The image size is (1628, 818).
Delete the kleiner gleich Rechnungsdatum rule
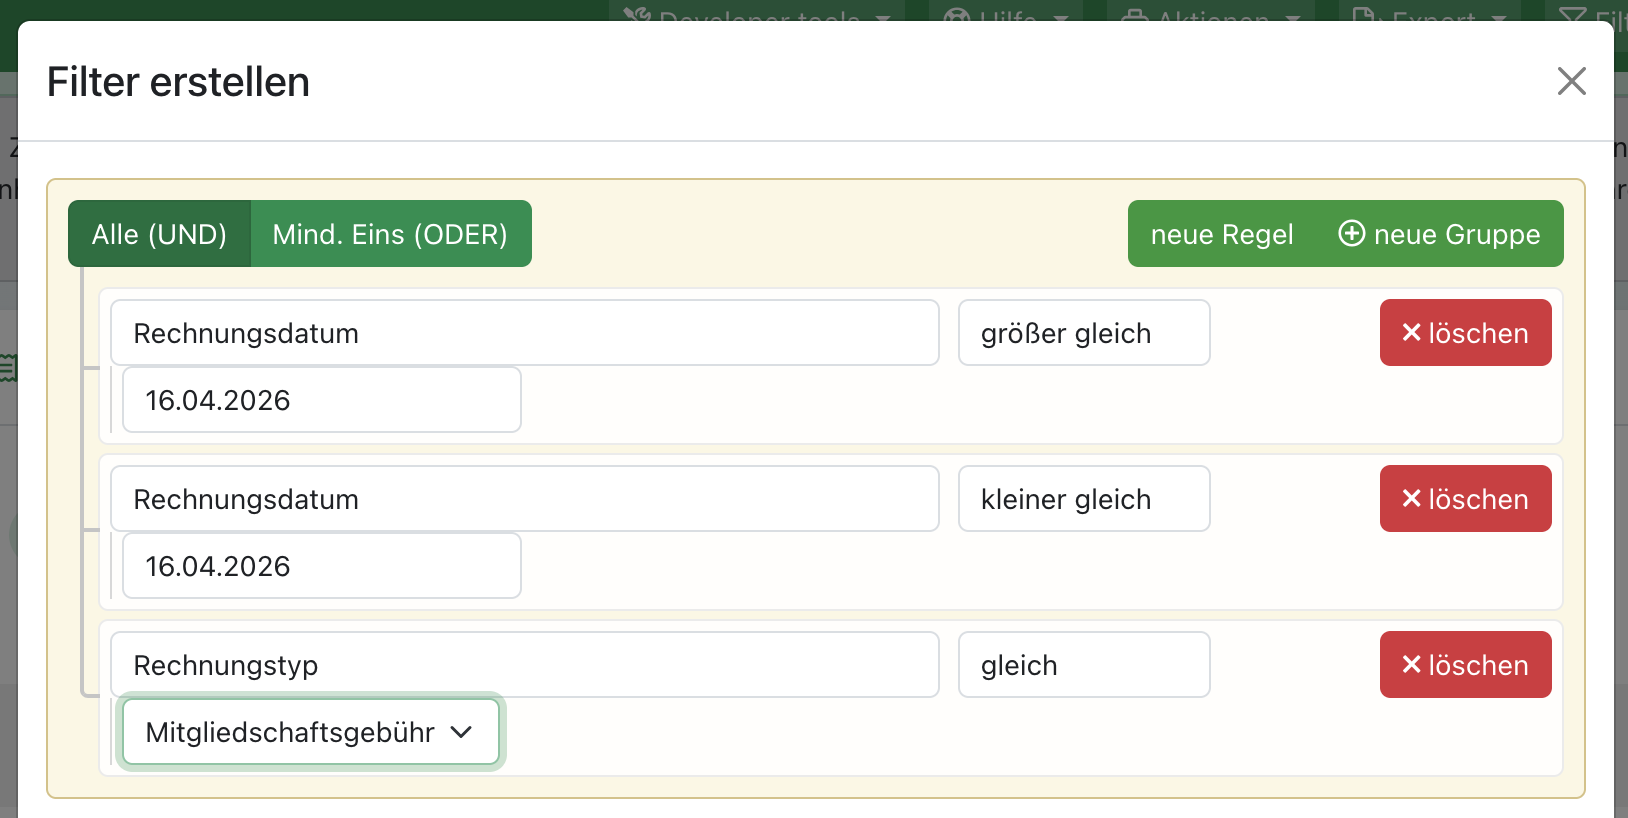[1465, 499]
